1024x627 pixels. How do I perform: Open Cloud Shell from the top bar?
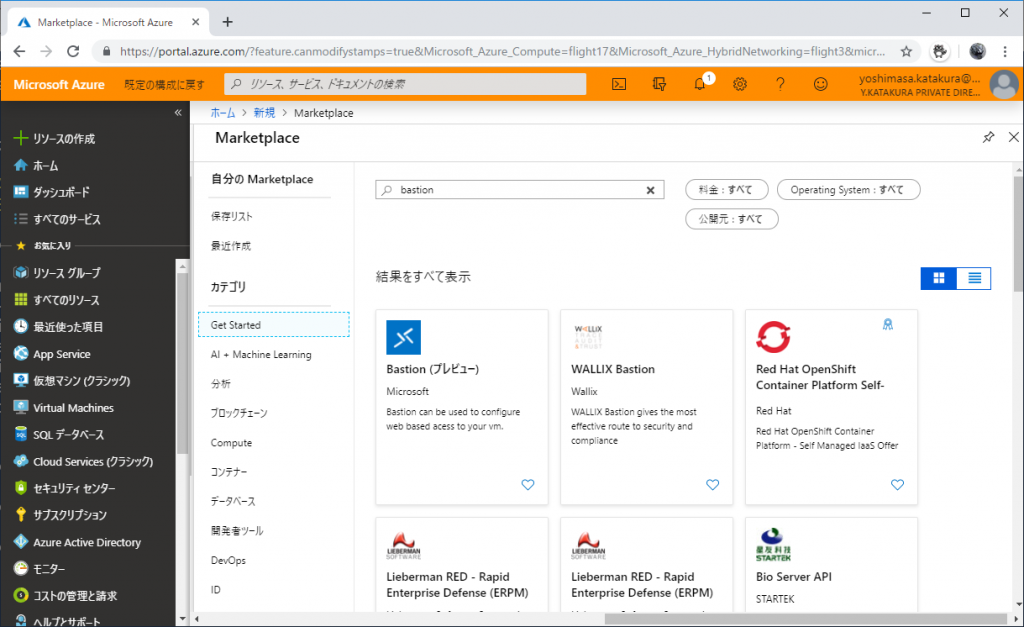point(618,84)
